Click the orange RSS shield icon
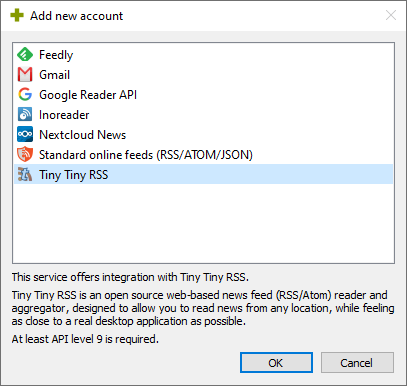This screenshot has width=407, height=386. (x=25, y=155)
